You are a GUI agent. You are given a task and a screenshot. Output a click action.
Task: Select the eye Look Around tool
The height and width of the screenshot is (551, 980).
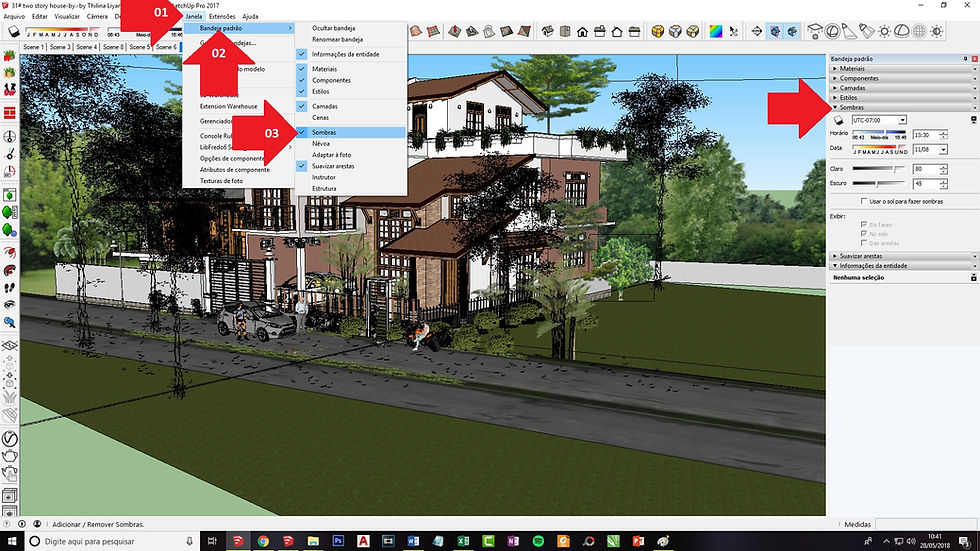(x=9, y=304)
